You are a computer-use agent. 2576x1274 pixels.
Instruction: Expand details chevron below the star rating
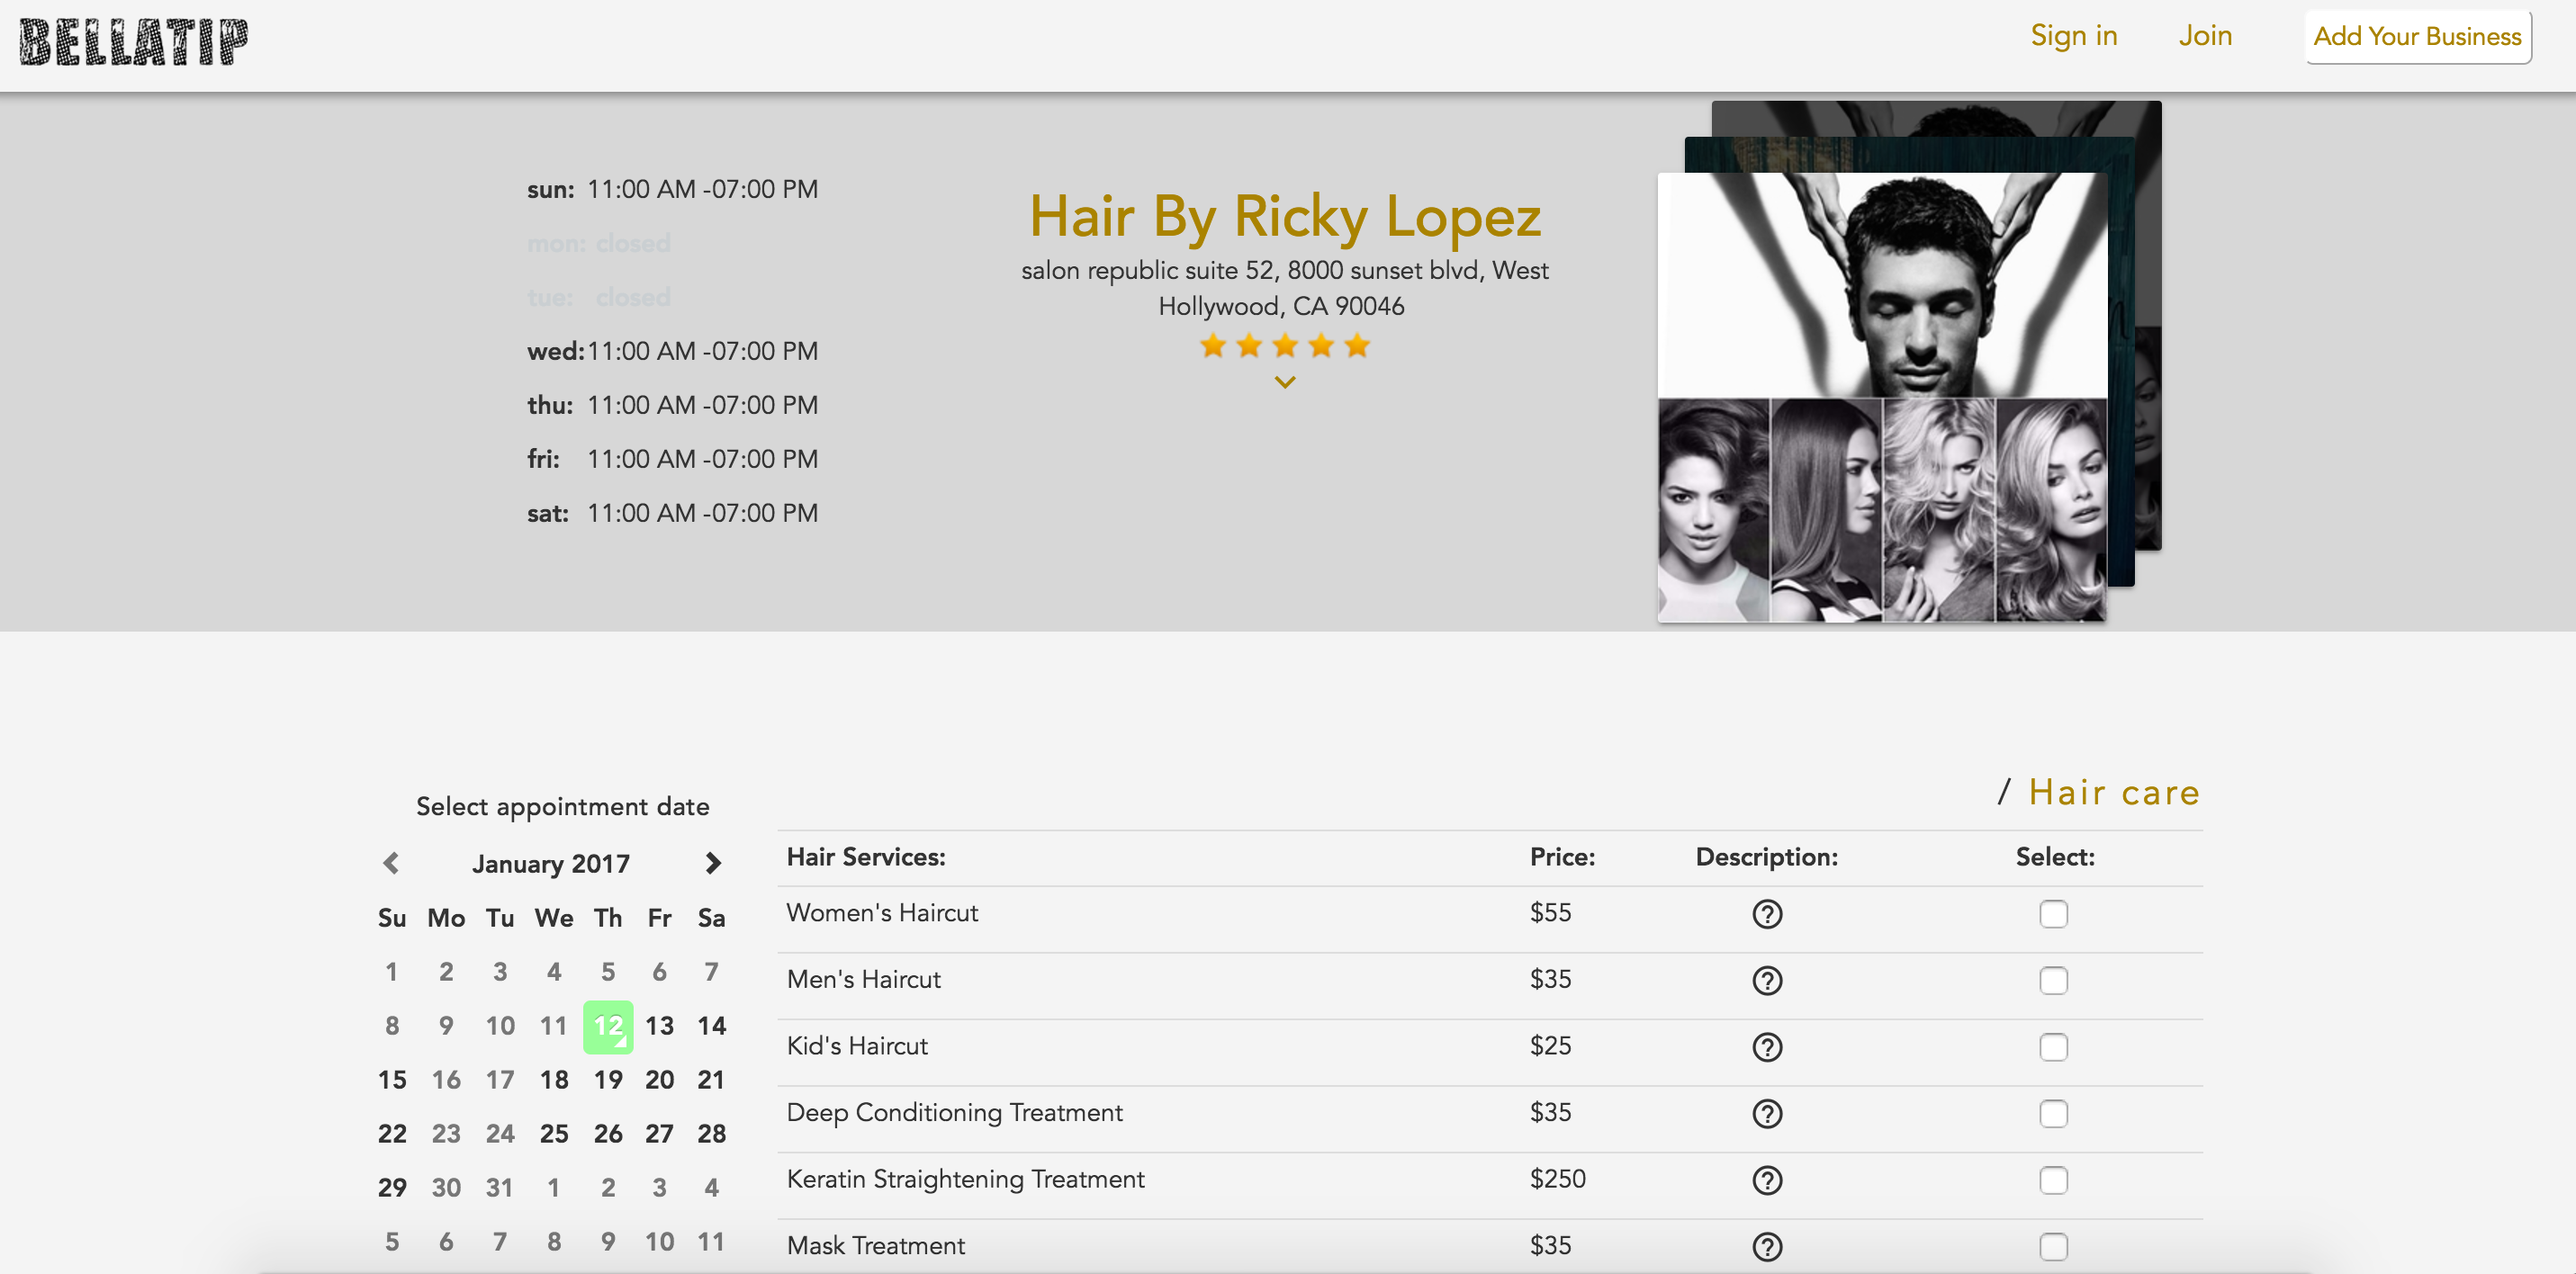(1285, 382)
